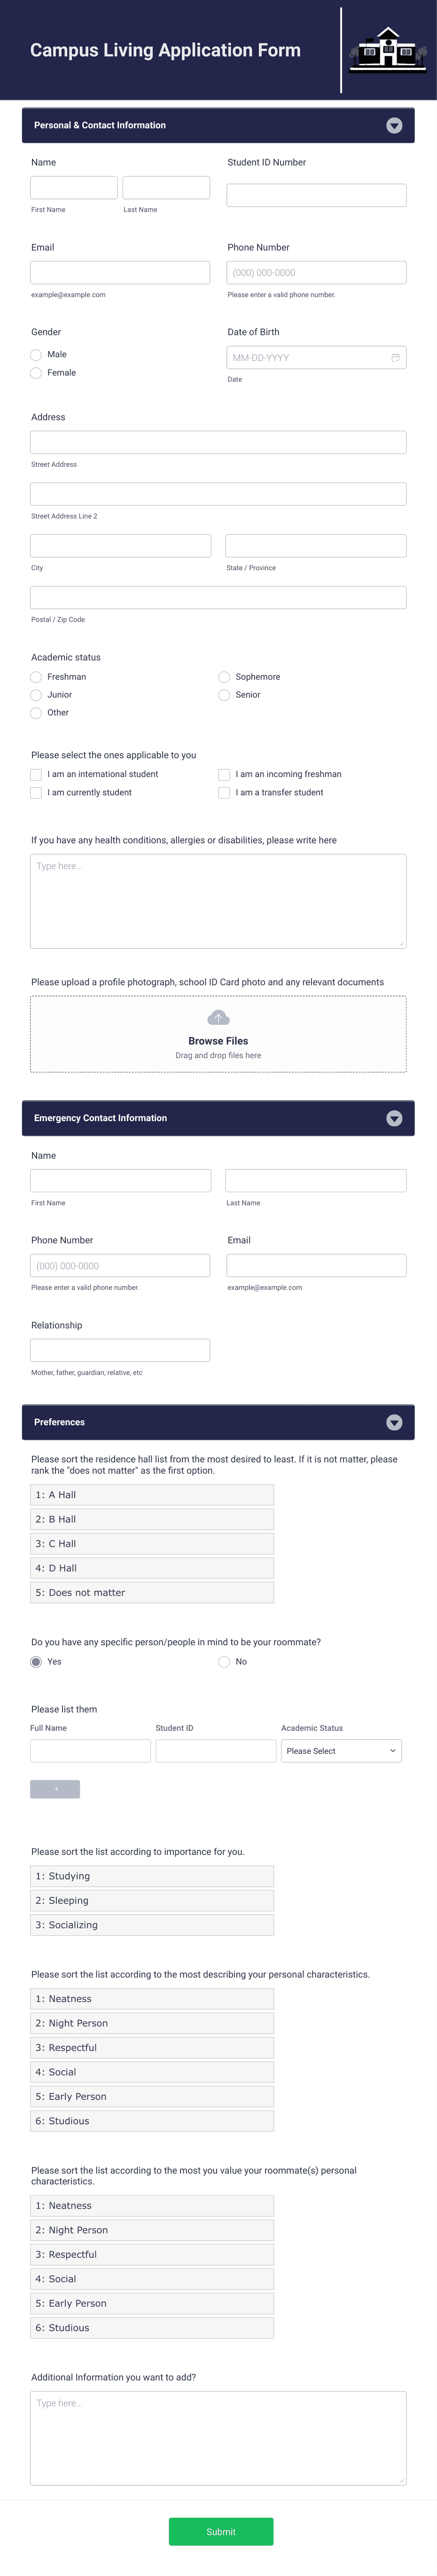
Task: Select 'A Hall' in the residence ranking list
Action: coord(151,1494)
